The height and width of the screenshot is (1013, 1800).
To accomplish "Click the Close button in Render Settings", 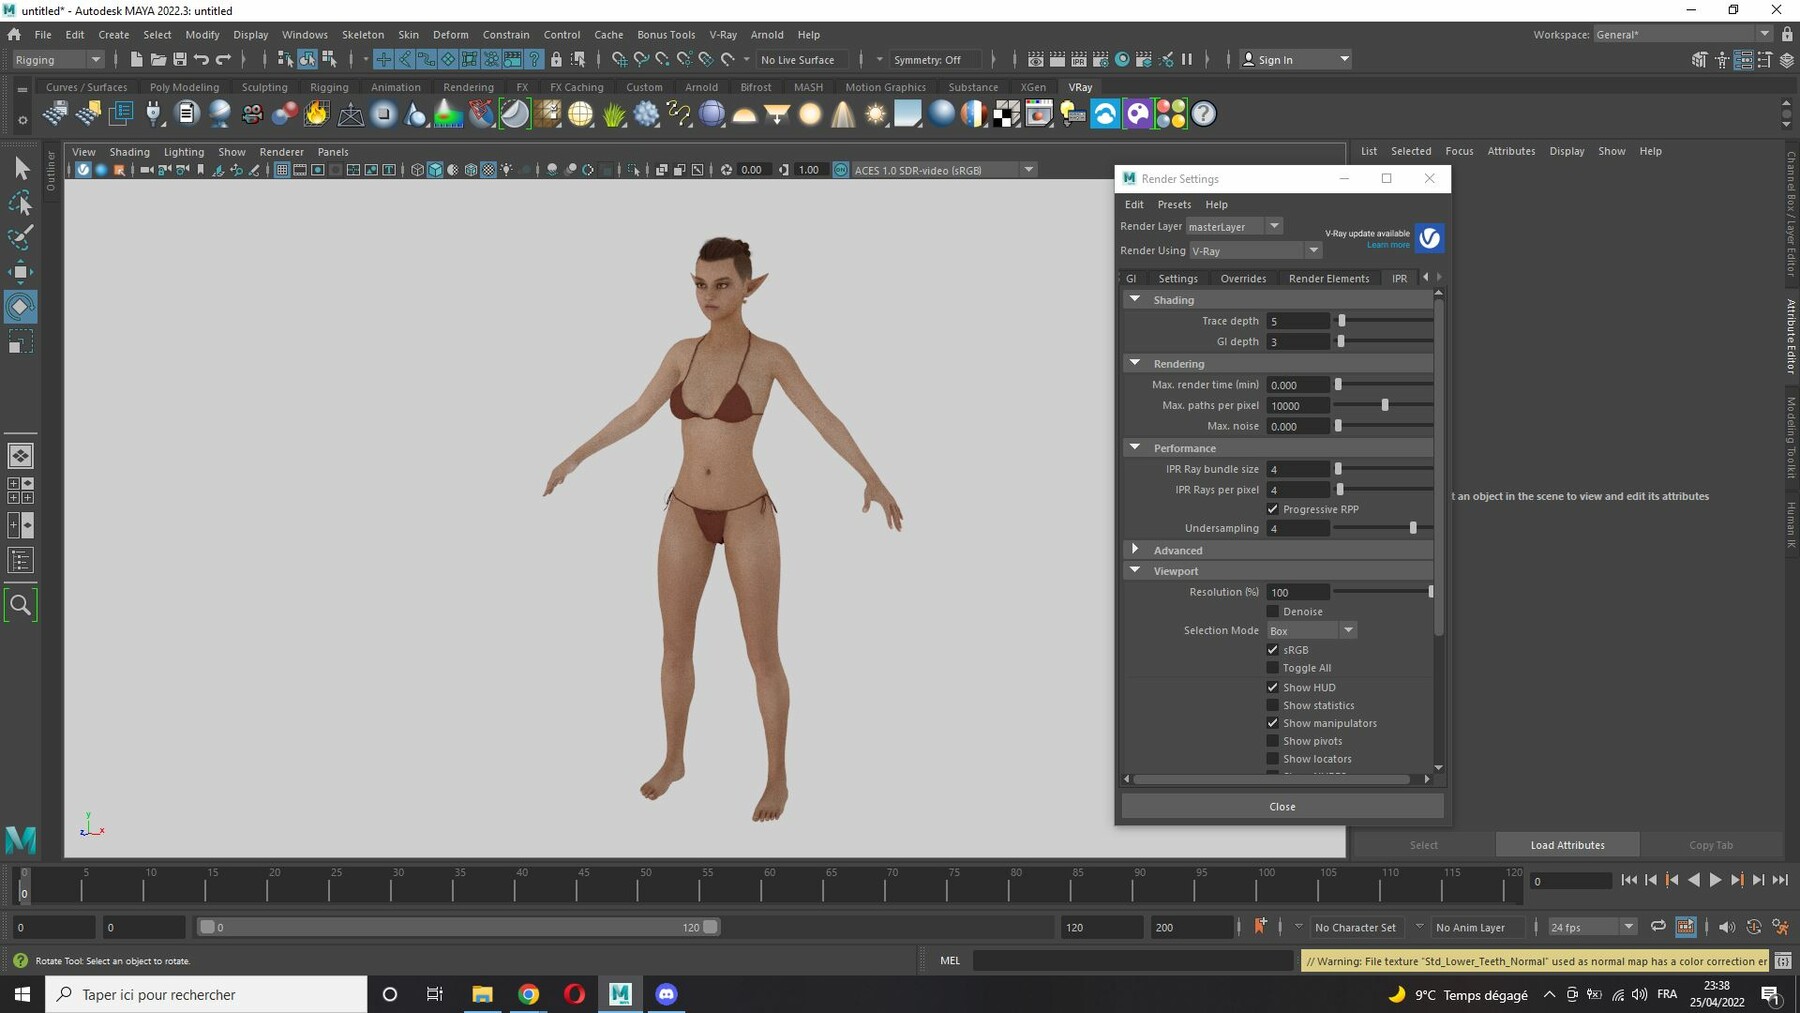I will pyautogui.click(x=1282, y=806).
